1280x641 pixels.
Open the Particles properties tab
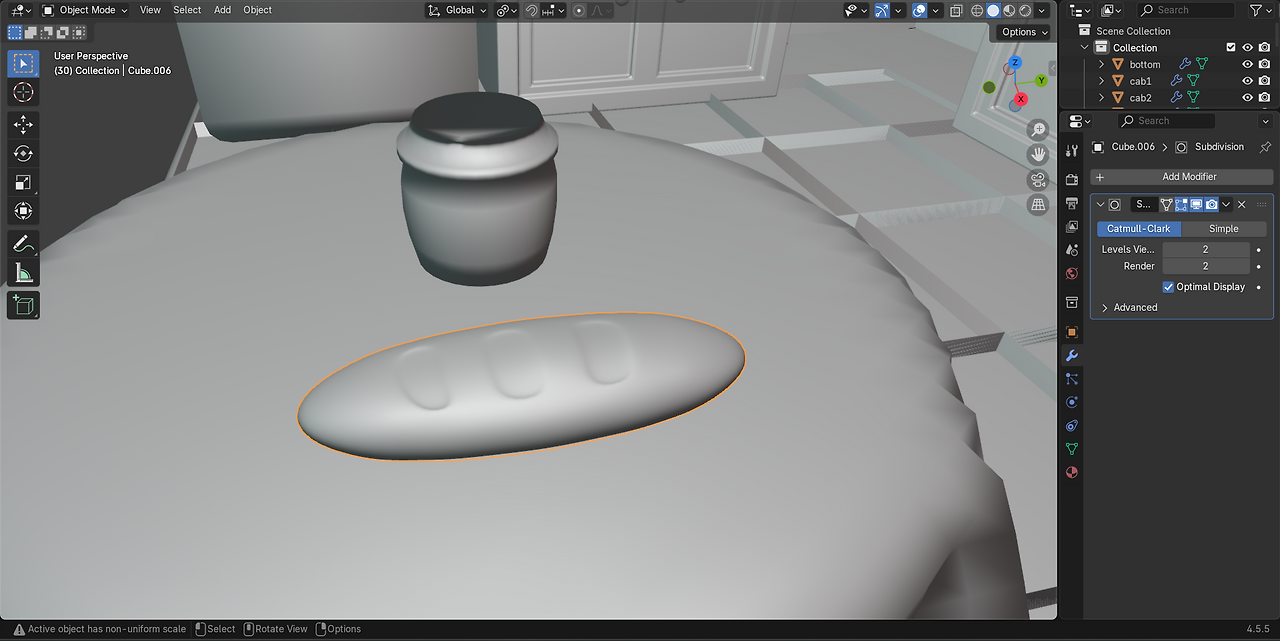coord(1072,379)
